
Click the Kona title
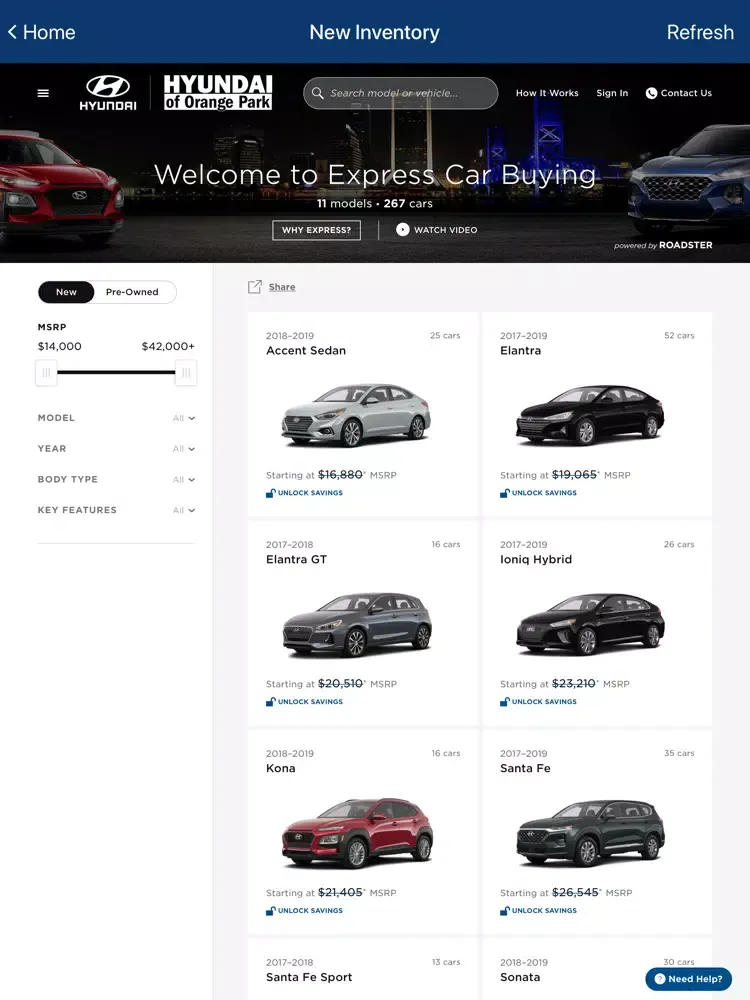[x=281, y=768]
